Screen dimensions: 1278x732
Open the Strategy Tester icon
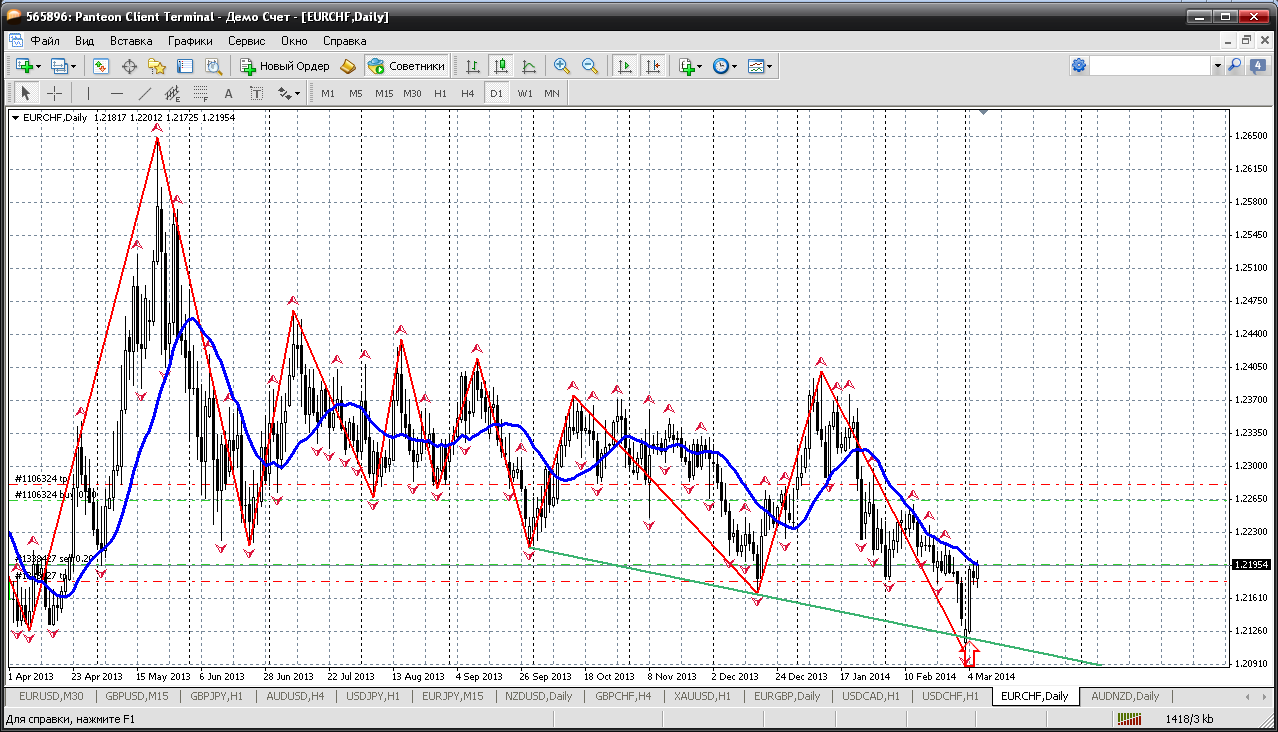[213, 66]
